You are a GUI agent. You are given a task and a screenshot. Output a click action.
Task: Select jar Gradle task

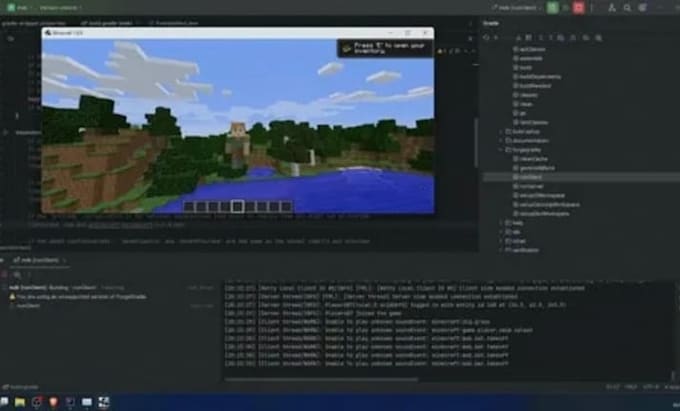[520, 113]
